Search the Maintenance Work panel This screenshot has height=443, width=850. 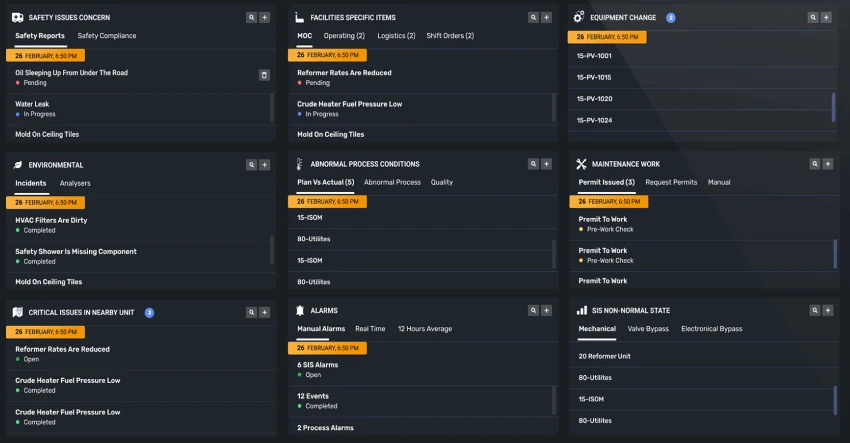(815, 164)
